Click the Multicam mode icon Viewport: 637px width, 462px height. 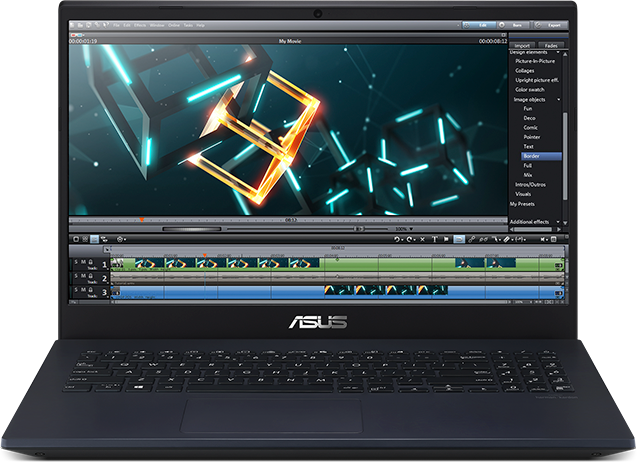pos(104,239)
